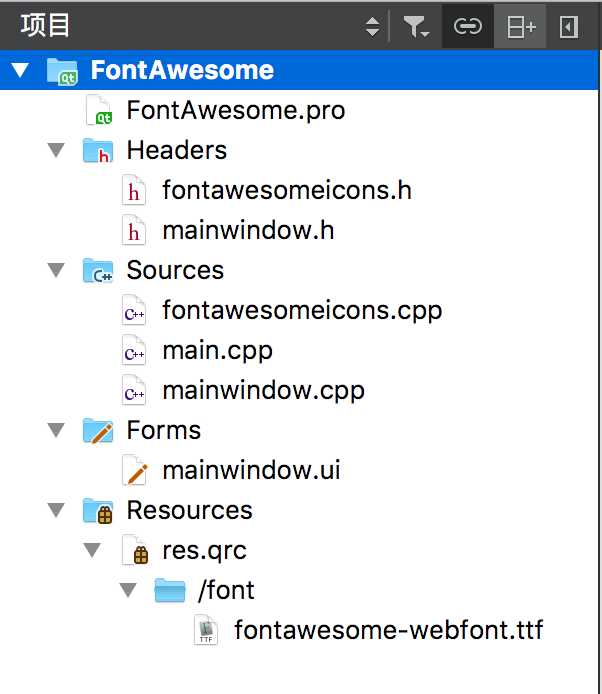Viewport: 602px width, 694px height.
Task: Click the /font folder icon
Action: tap(170, 590)
